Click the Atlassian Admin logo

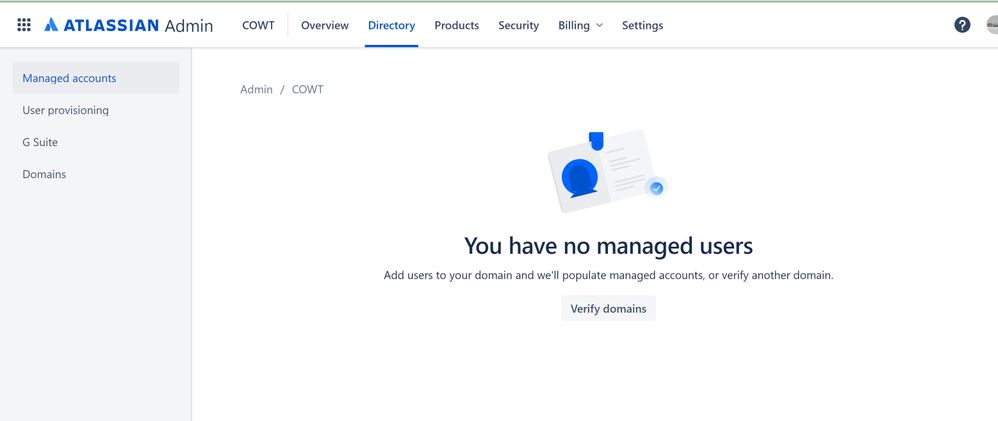tap(129, 25)
